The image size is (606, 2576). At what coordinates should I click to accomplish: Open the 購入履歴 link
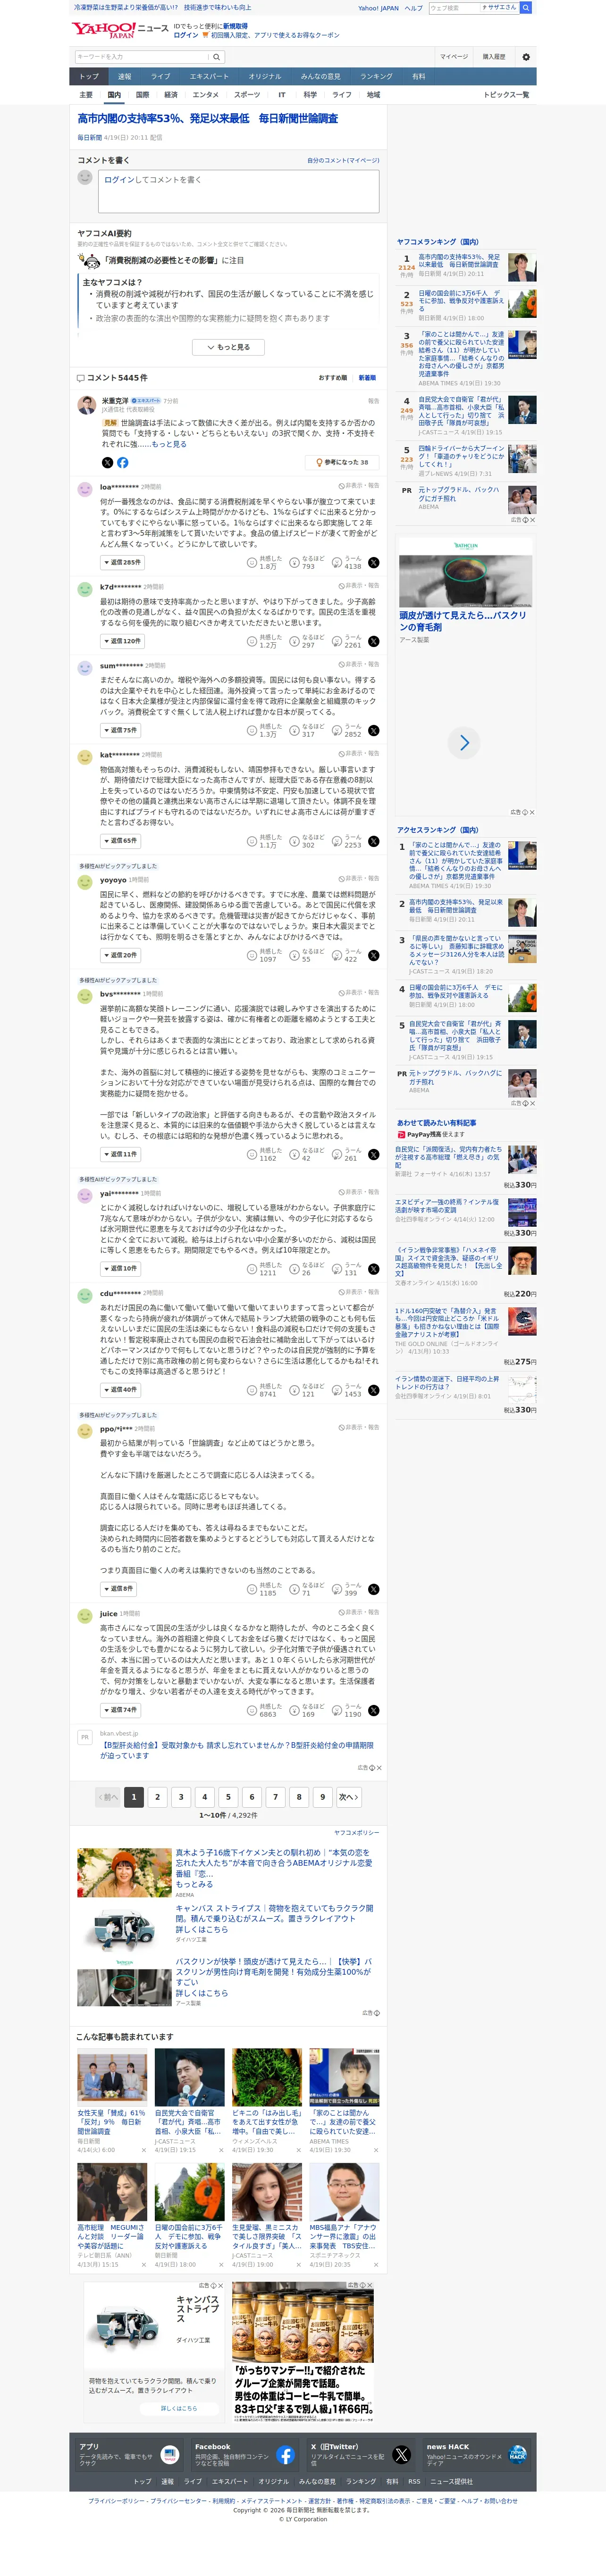pos(494,57)
